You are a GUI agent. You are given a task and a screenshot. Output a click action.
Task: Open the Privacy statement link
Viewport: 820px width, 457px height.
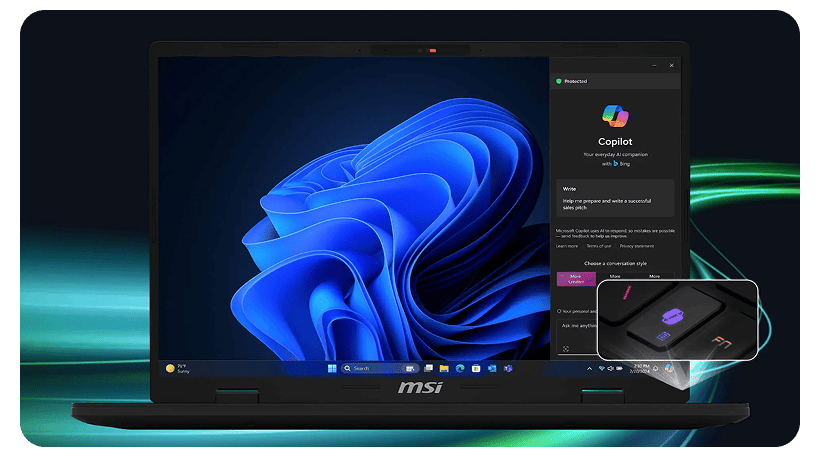[x=637, y=245]
